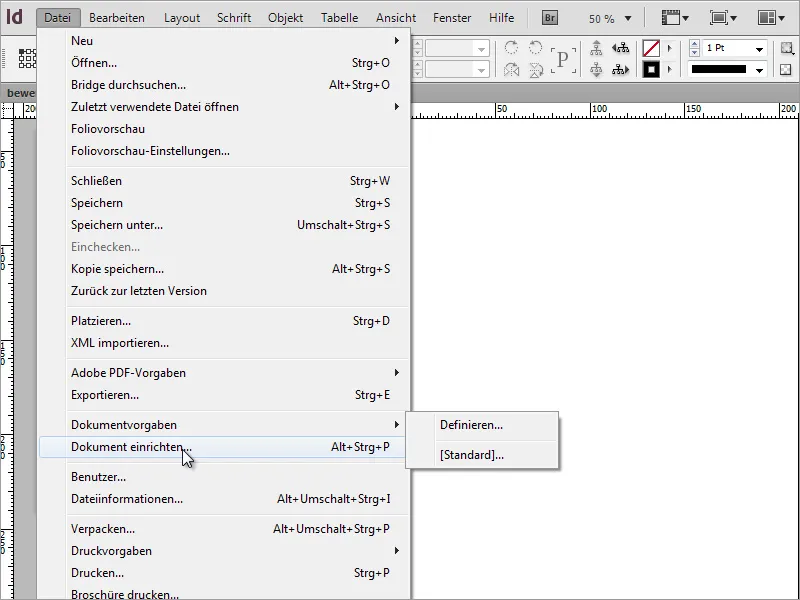Expand the Dokumentvorgaben submenu
This screenshot has width=800, height=600.
point(223,425)
